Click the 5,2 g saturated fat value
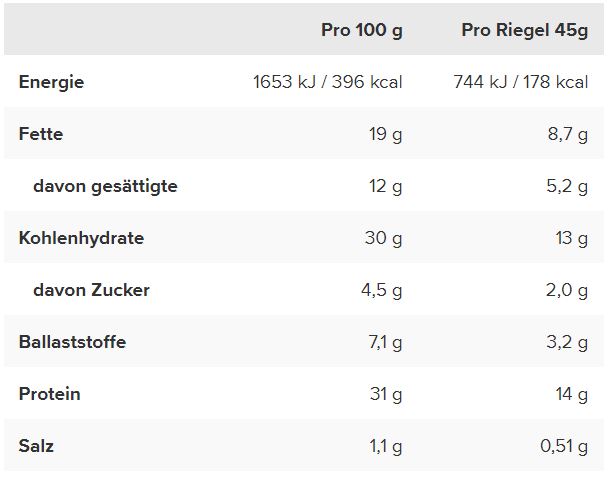The width and height of the screenshot is (612, 494). [567, 186]
